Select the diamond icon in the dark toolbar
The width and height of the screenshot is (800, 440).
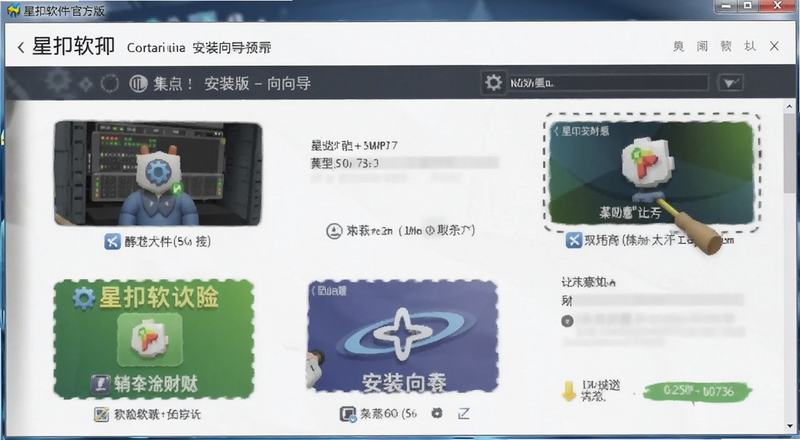point(86,83)
